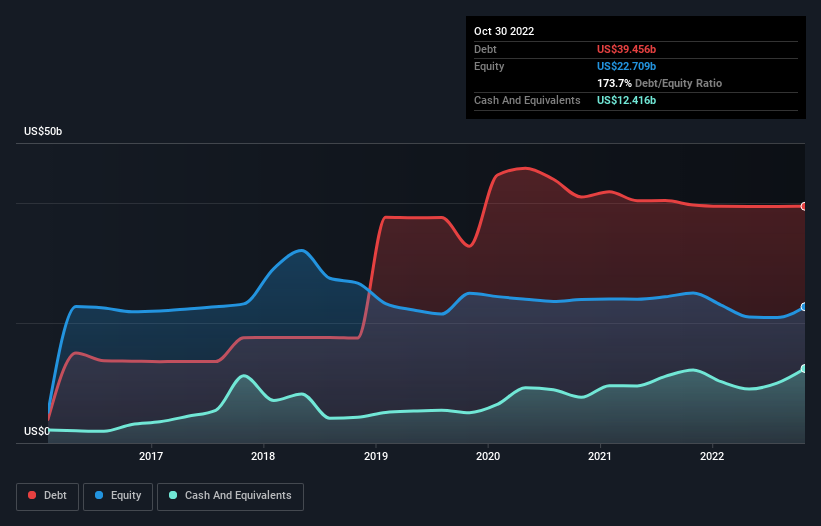821x526 pixels.
Task: Toggle the Debt series legend button
Action: [x=48, y=496]
